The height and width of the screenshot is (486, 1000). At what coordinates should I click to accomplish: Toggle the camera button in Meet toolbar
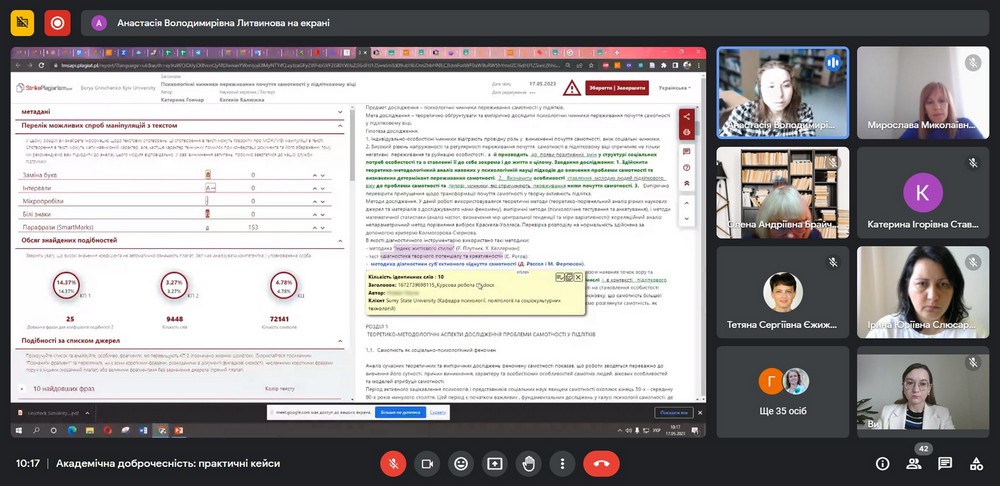coord(427,463)
